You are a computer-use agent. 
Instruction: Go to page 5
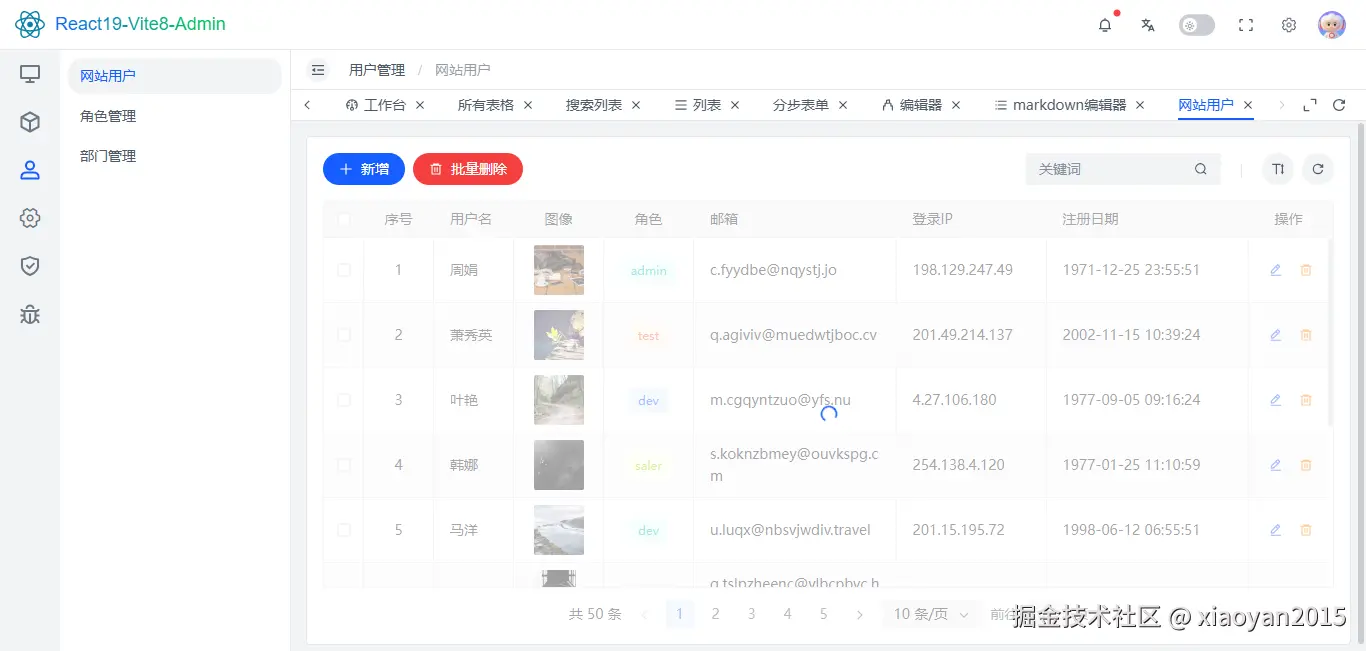[824, 614]
